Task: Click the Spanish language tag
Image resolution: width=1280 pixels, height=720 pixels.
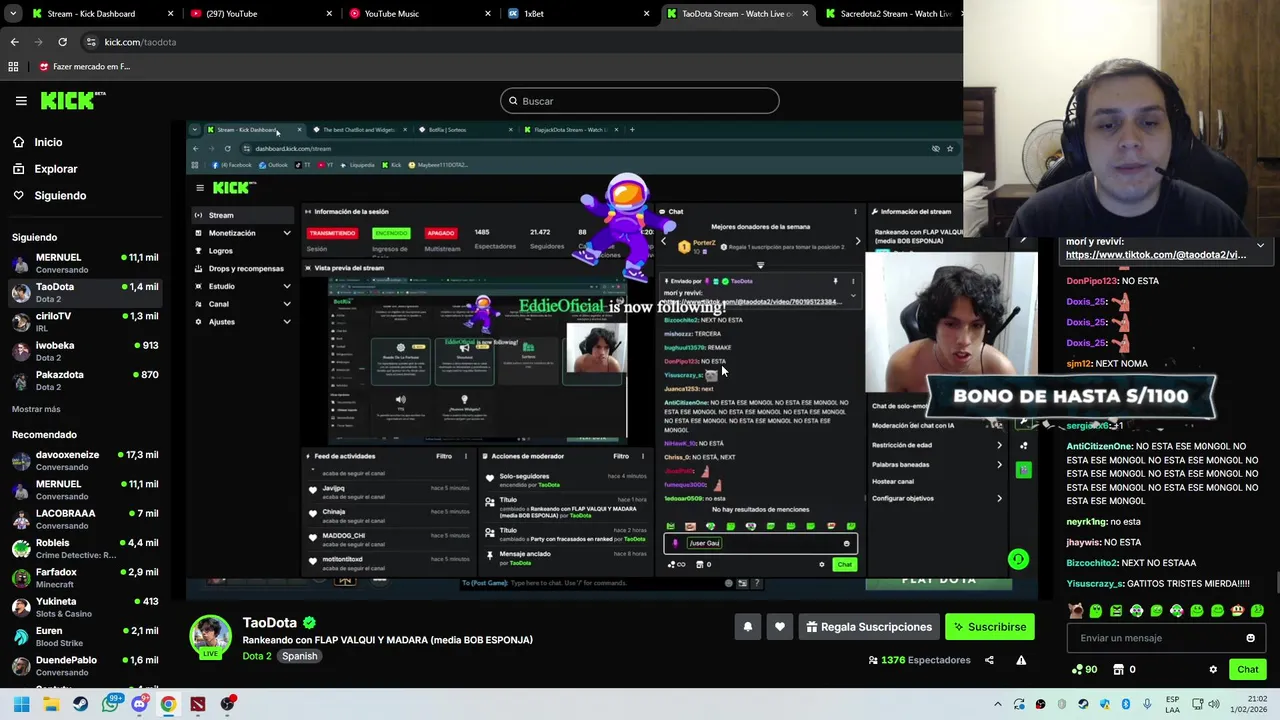Action: (x=299, y=656)
